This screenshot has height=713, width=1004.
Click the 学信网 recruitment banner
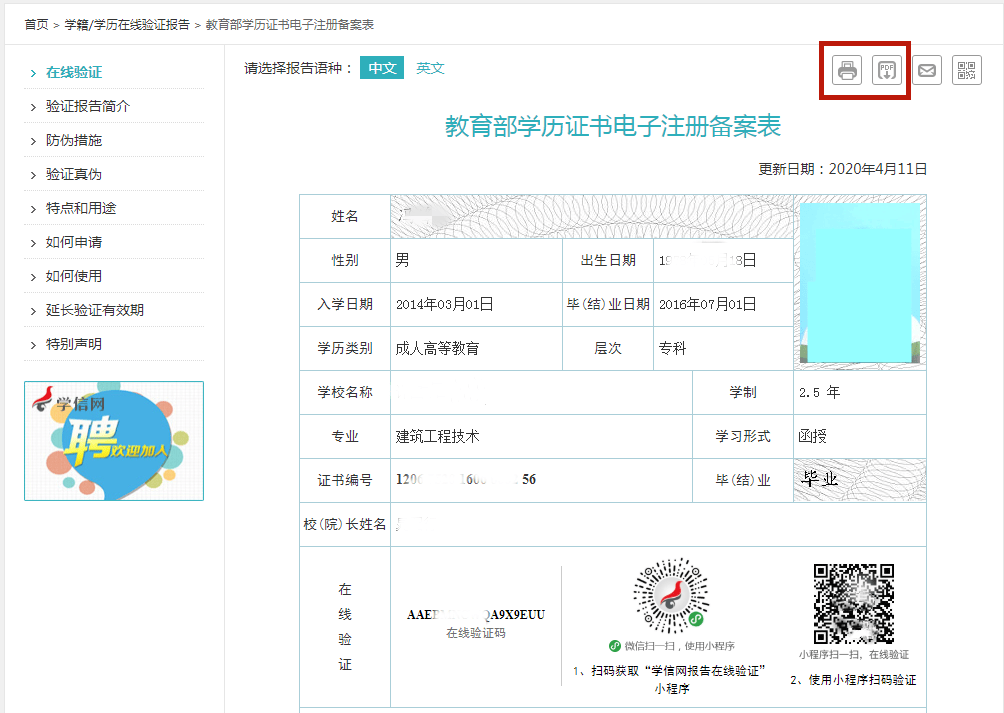tap(114, 441)
